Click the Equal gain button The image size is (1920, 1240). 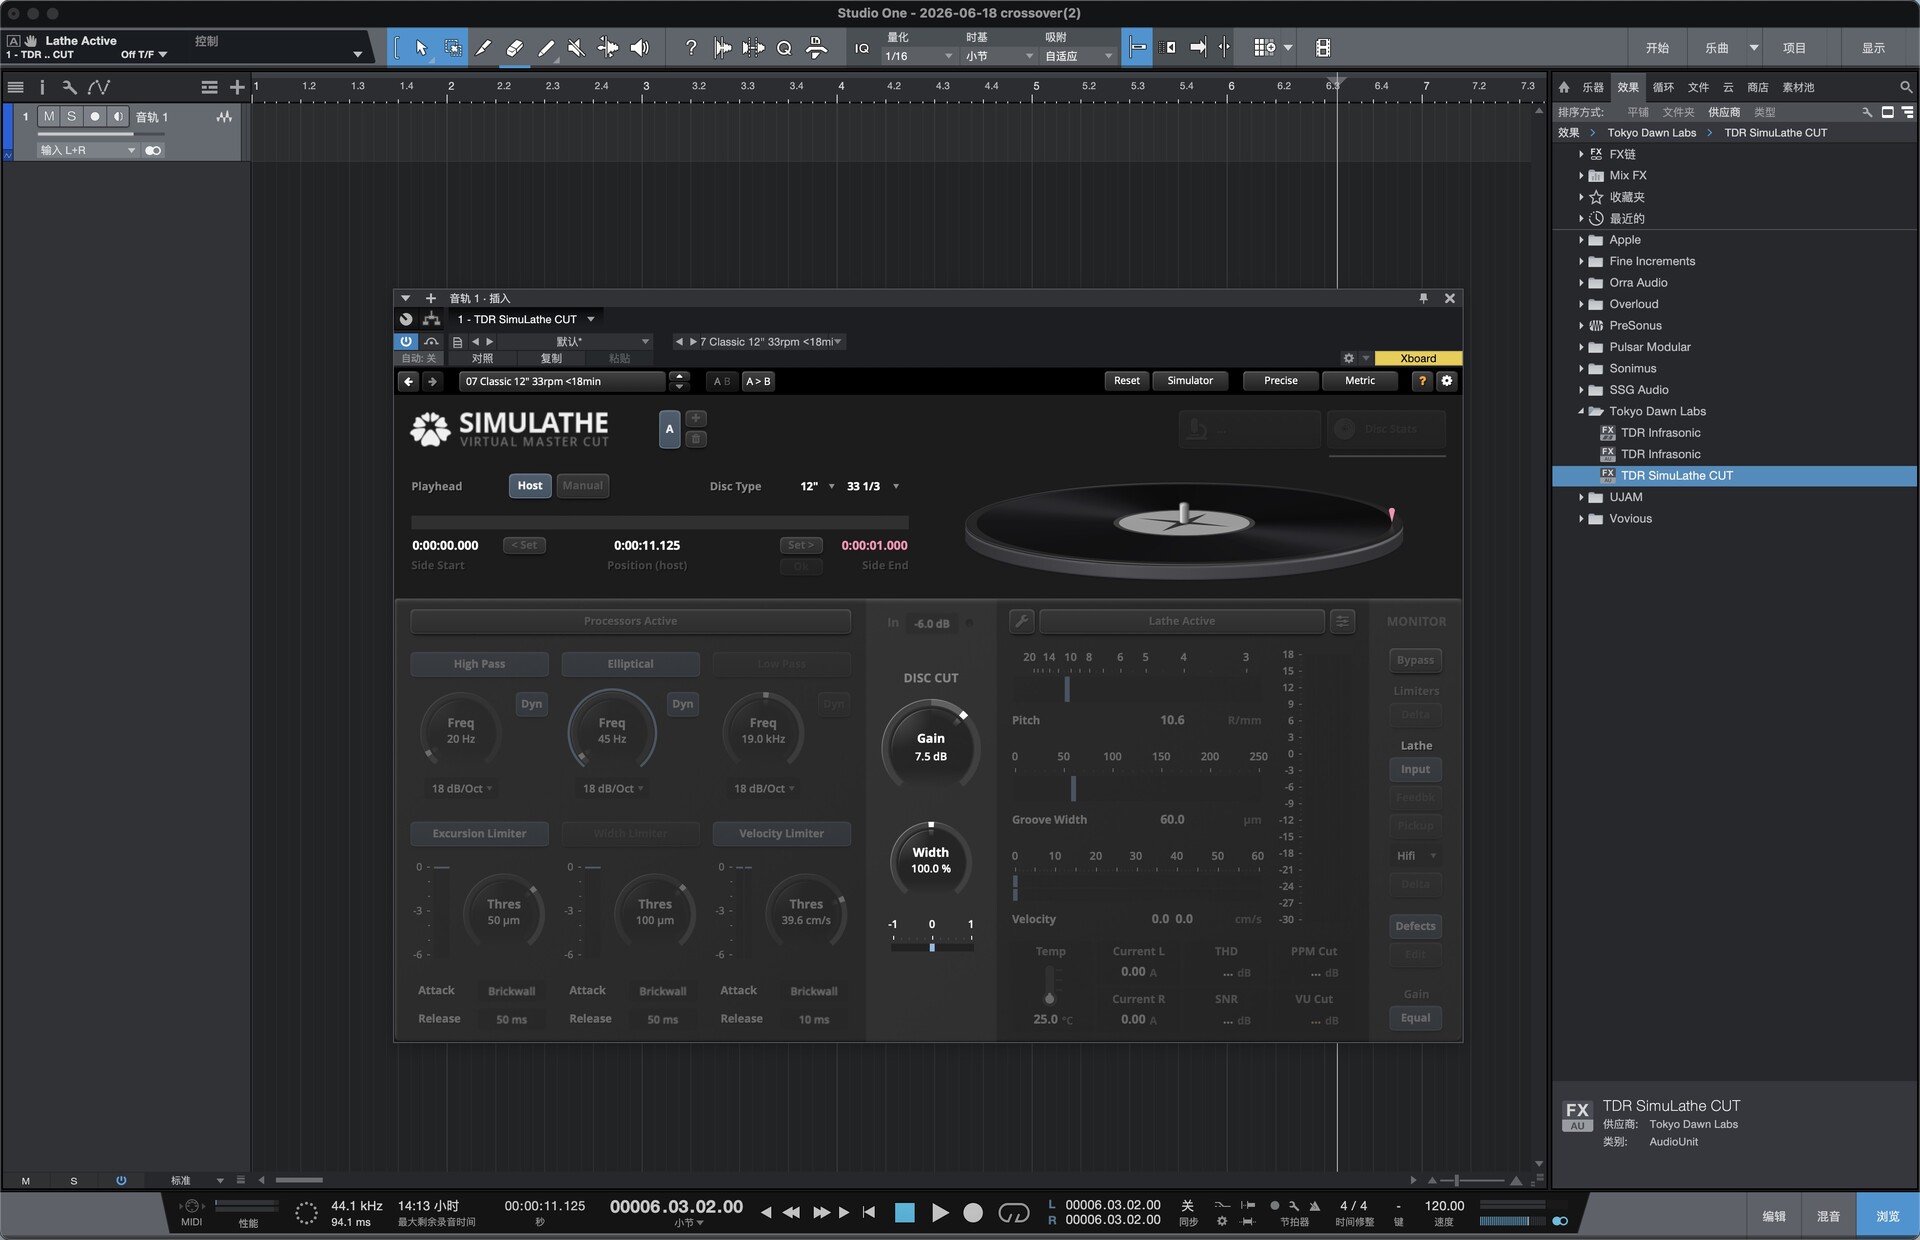coord(1415,1018)
